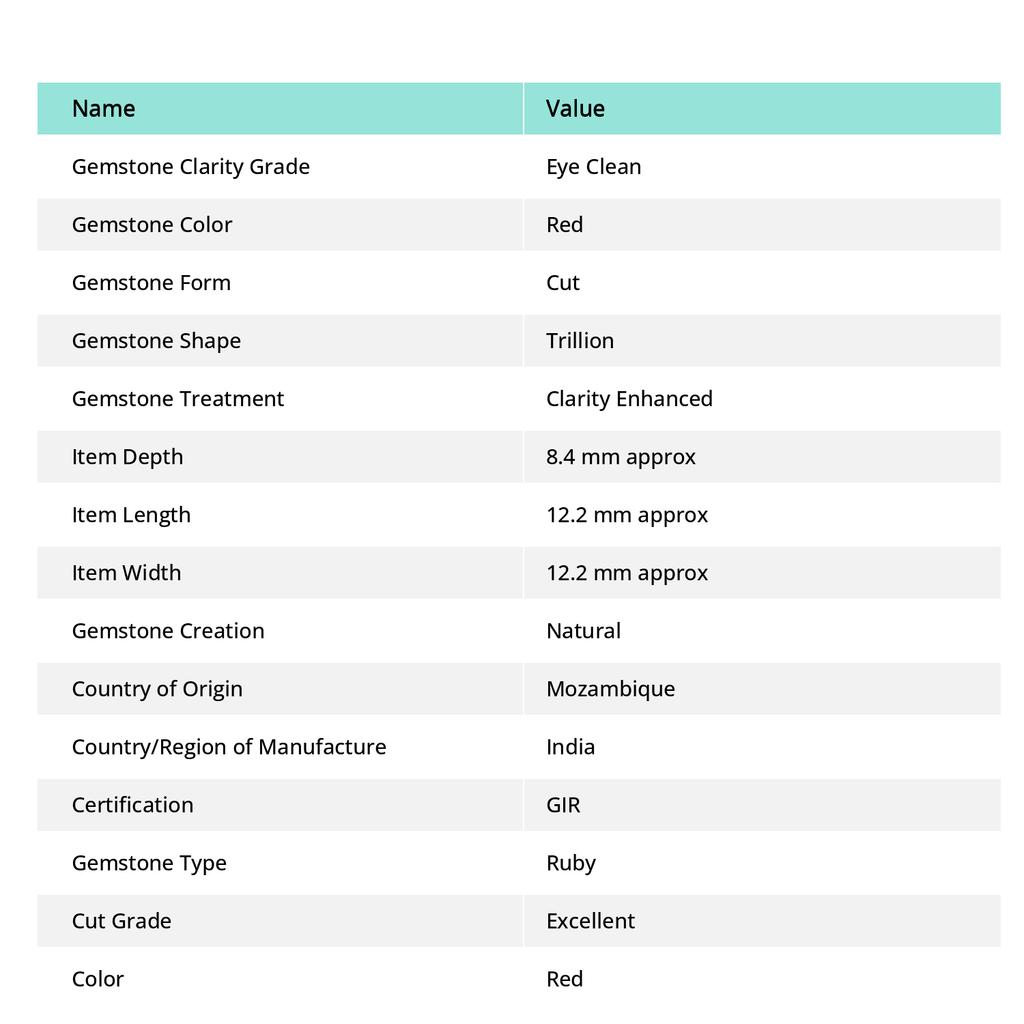
Task: Select Country/Region of Manufacture label
Action: point(229,747)
